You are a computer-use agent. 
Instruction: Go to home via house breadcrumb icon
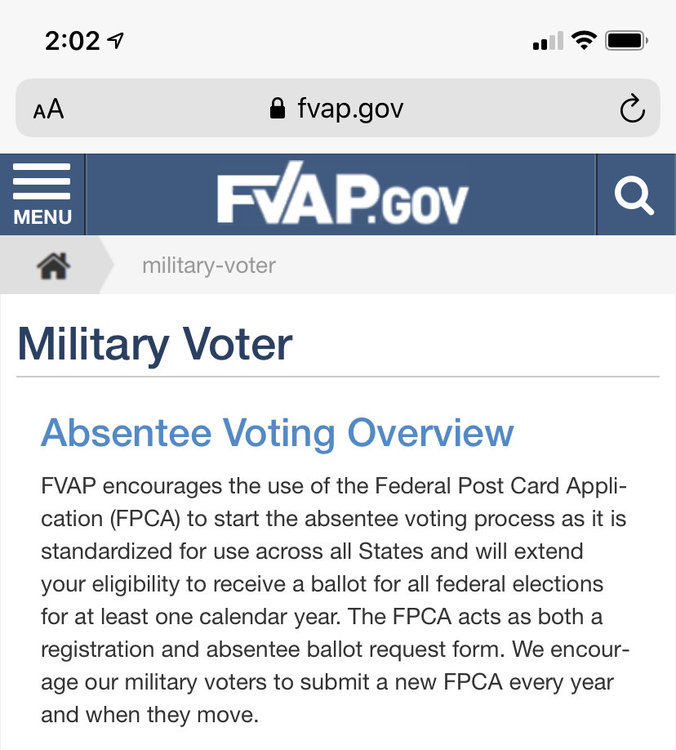(x=51, y=265)
